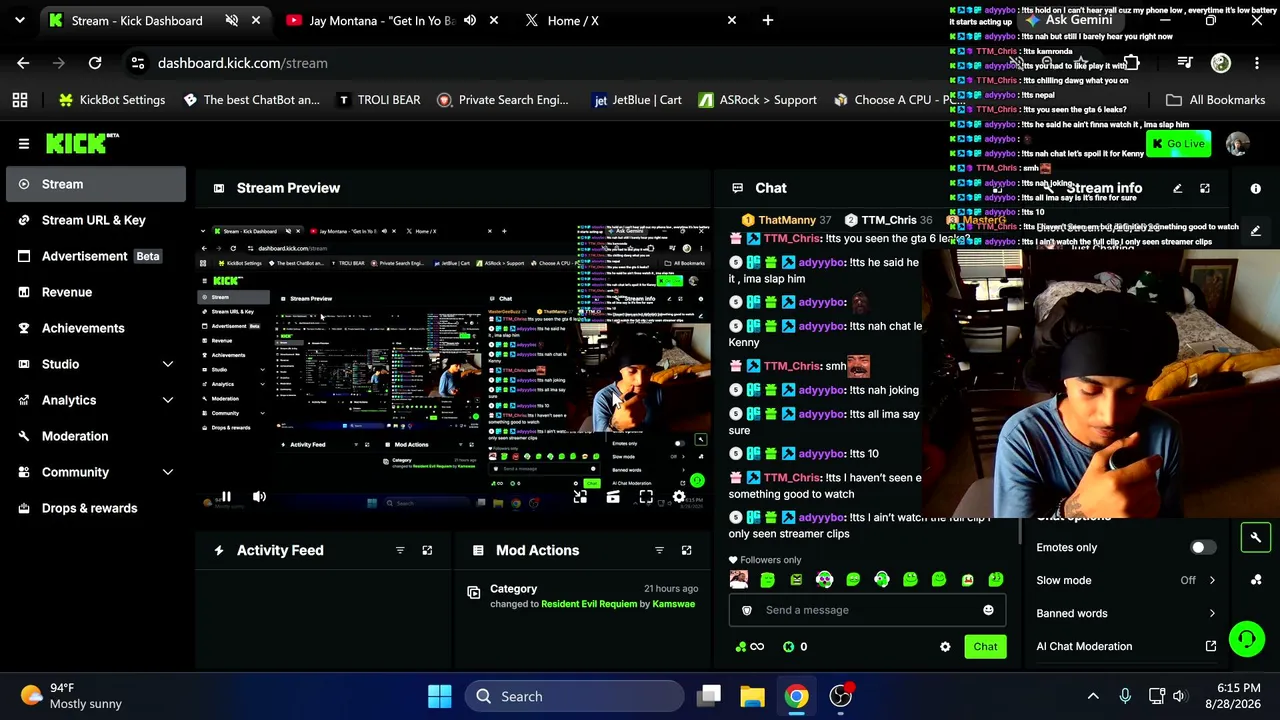Image resolution: width=1280 pixels, height=720 pixels.
Task: Unmute the Kick Dashboard tab
Action: click(232, 20)
